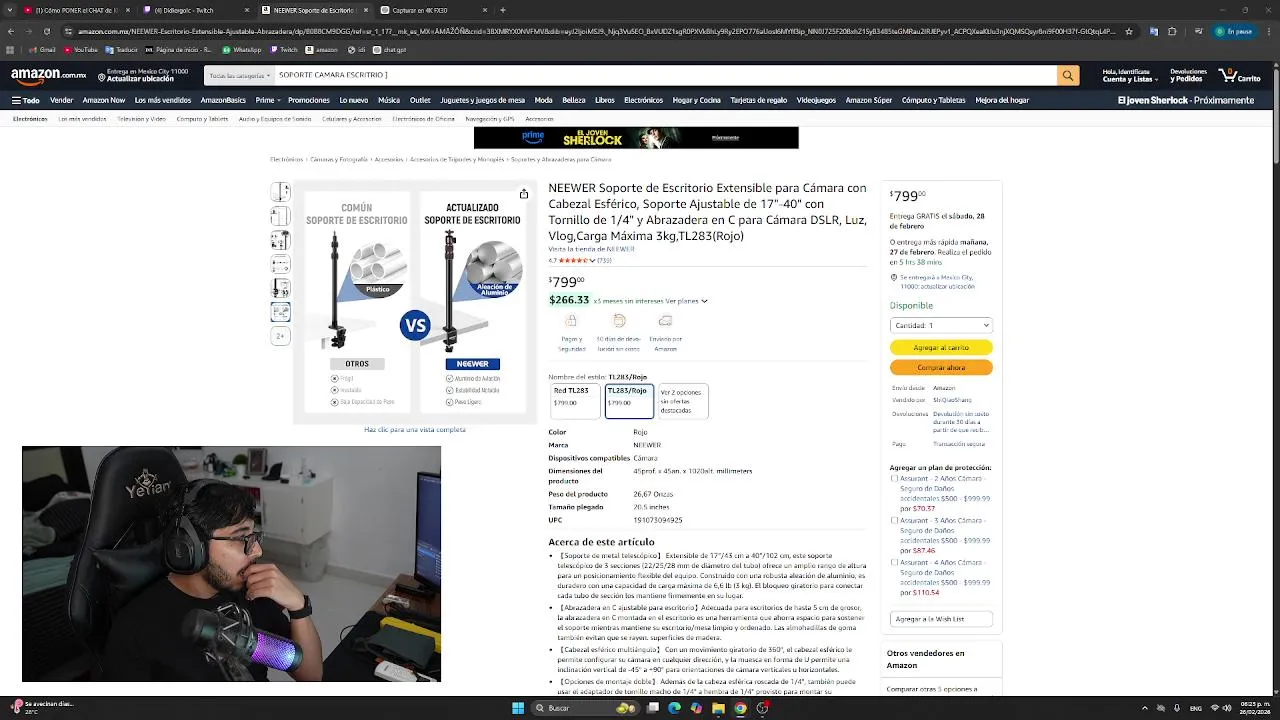Image resolution: width=1280 pixels, height=720 pixels.
Task: Click the orange Amazon search magnifier button
Action: point(1068,75)
